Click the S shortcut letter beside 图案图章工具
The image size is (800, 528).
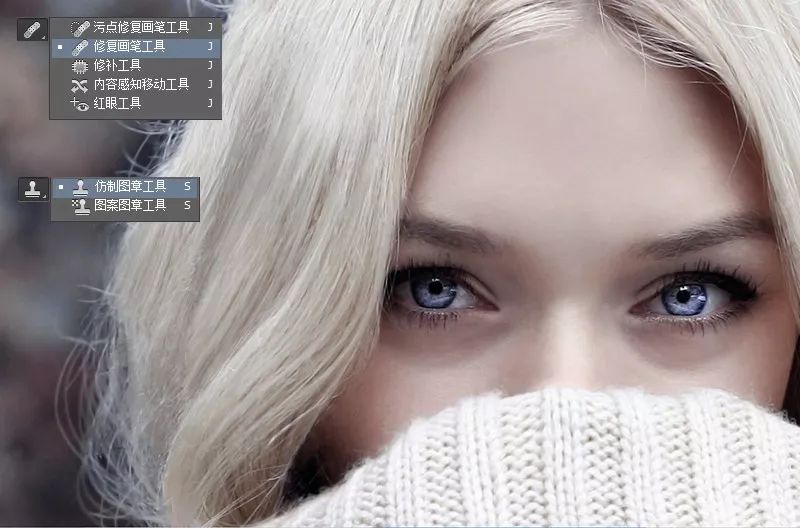[x=187, y=206]
